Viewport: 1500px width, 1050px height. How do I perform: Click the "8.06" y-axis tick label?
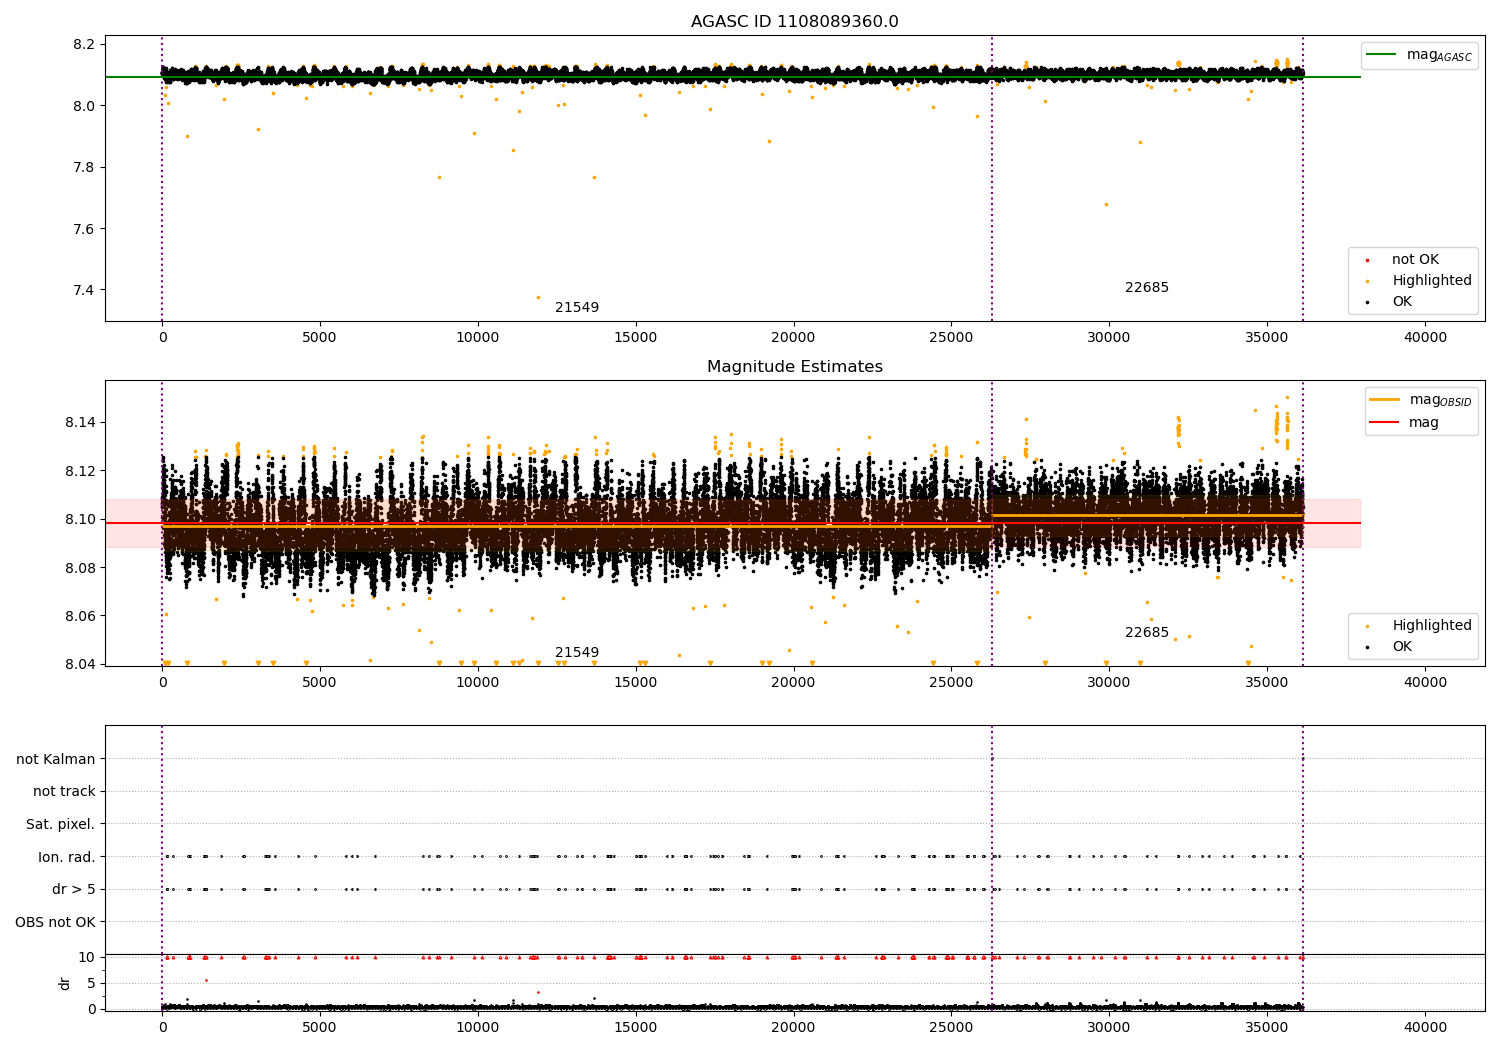[80, 616]
